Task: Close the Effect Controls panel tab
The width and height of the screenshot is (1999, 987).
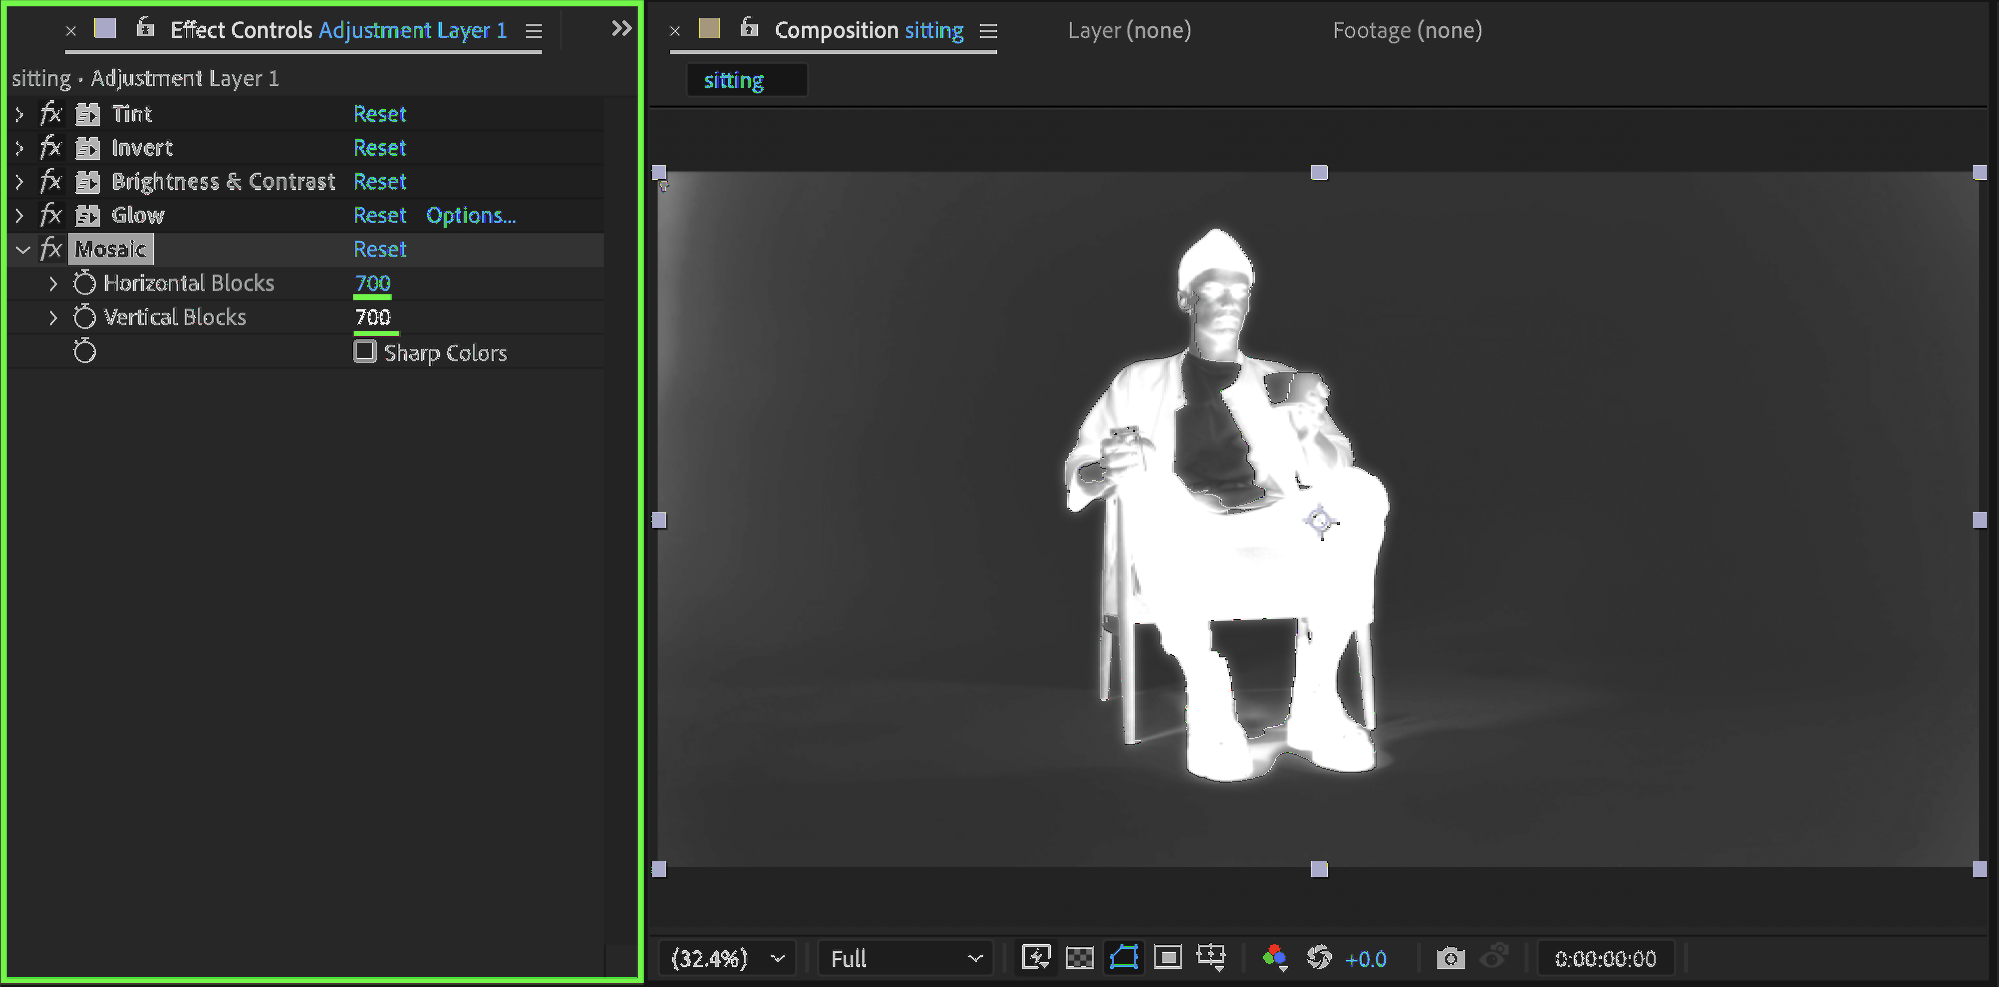Action: (x=71, y=31)
